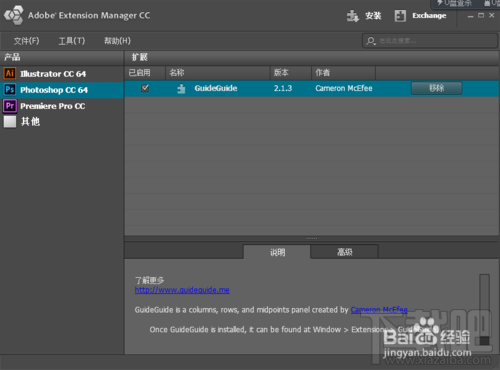Image resolution: width=500 pixels, height=370 pixels.
Task: Select the Illustrator CC 64 Ai icon
Action: [10, 73]
